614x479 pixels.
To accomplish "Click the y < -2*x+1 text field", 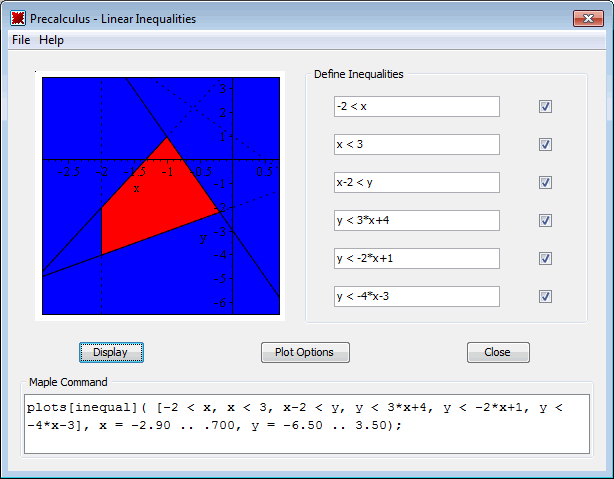I will (416, 259).
